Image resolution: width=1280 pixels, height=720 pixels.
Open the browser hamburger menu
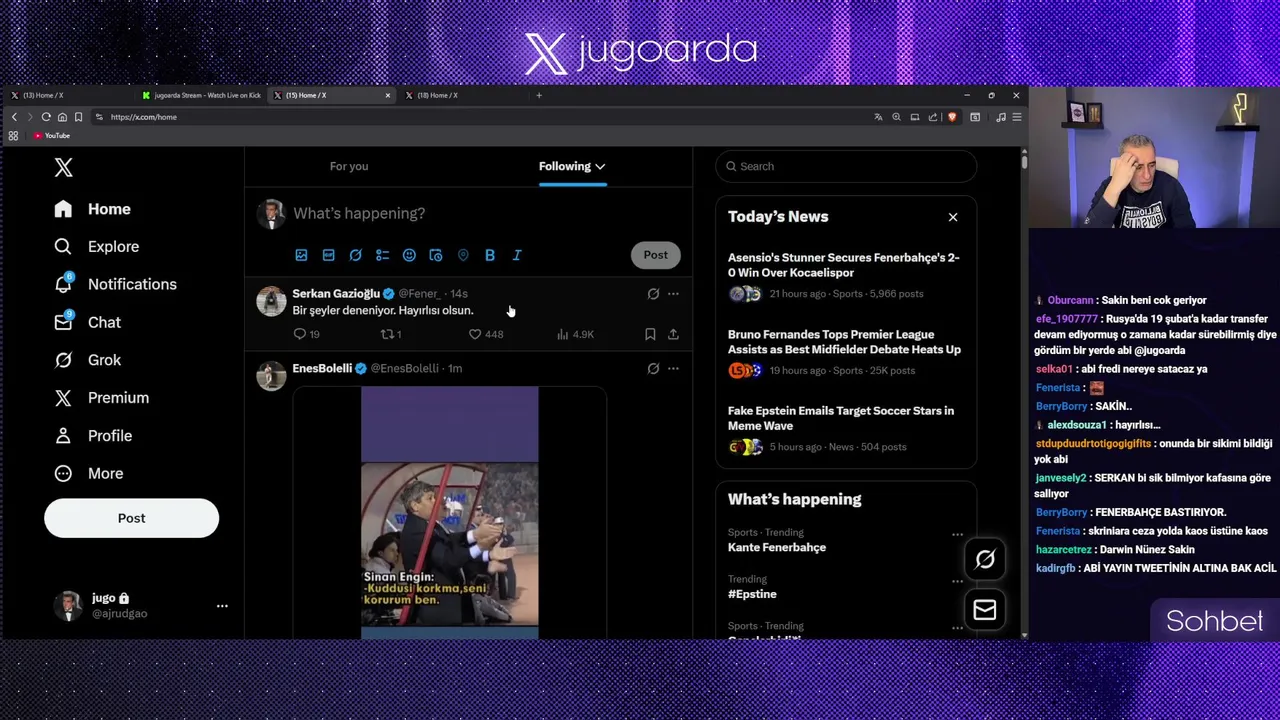(x=1016, y=117)
